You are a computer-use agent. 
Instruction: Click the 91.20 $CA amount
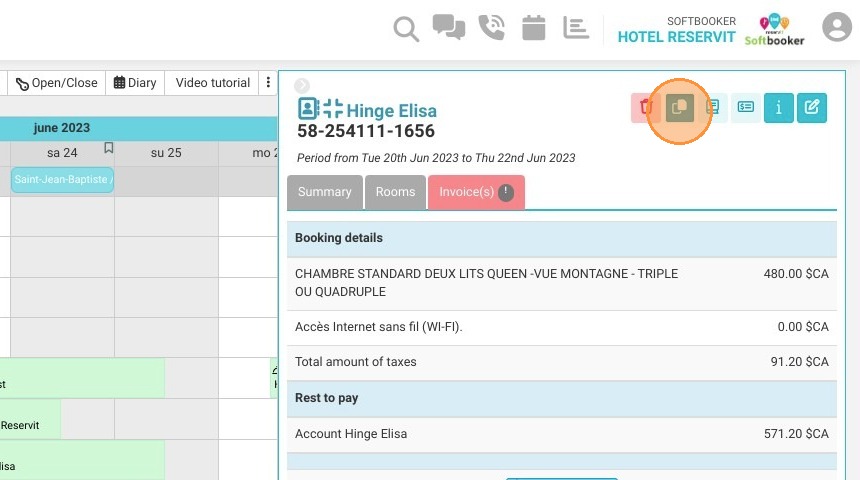(x=799, y=362)
